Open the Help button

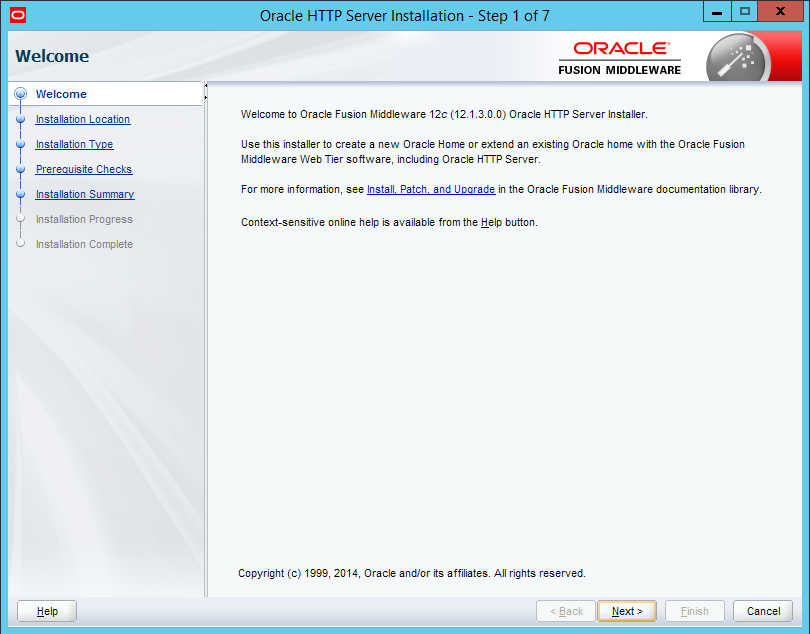47,611
